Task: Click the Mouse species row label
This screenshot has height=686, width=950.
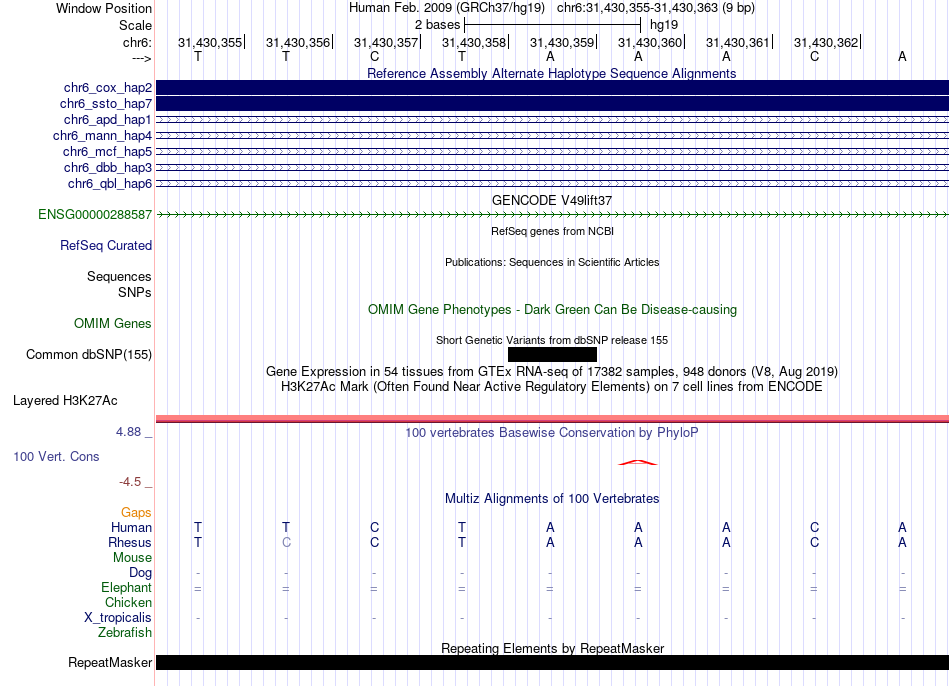Action: [x=132, y=558]
